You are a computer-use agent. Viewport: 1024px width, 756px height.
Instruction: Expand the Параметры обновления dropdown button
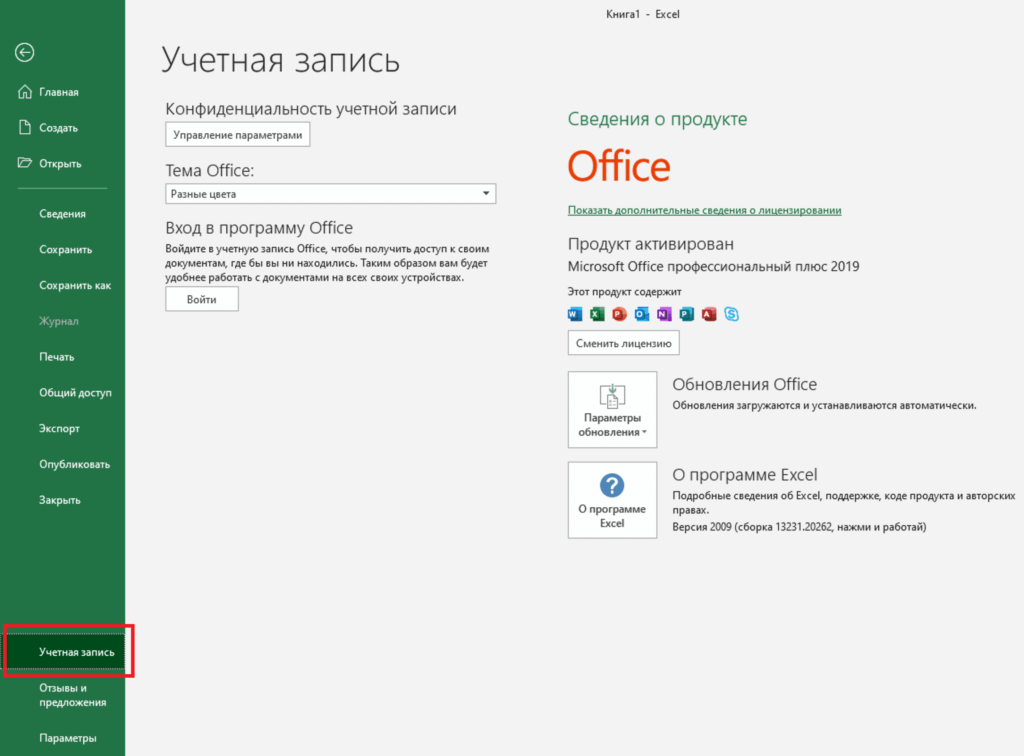(x=613, y=410)
